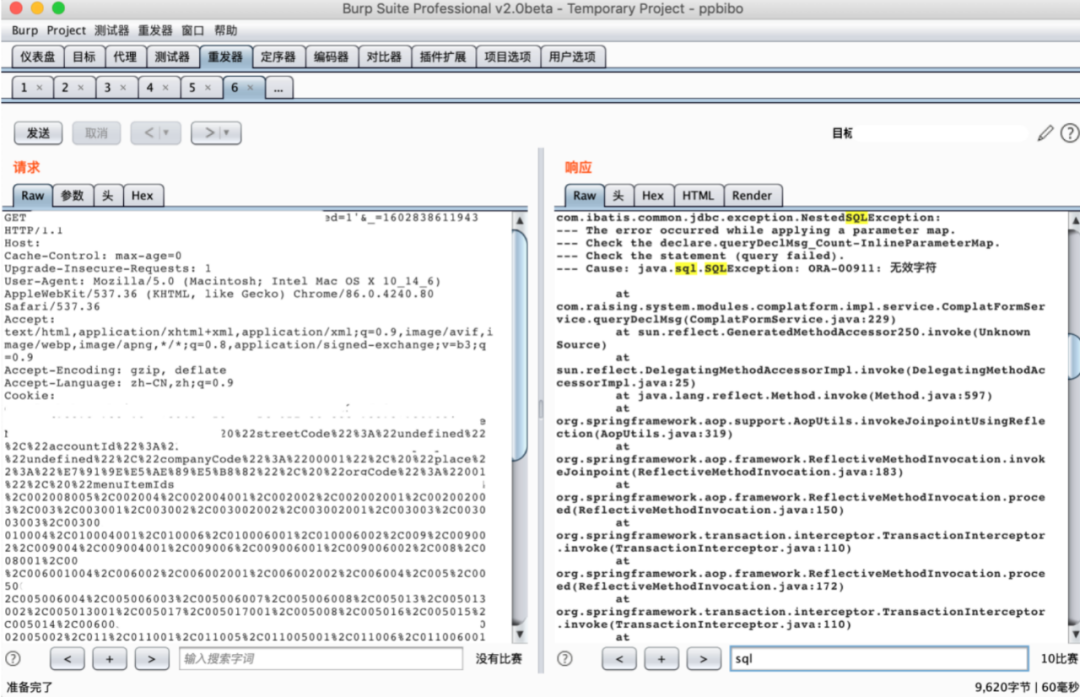Click the 9,620字节 status text
Screen dimensions: 1080x697
[1002, 687]
